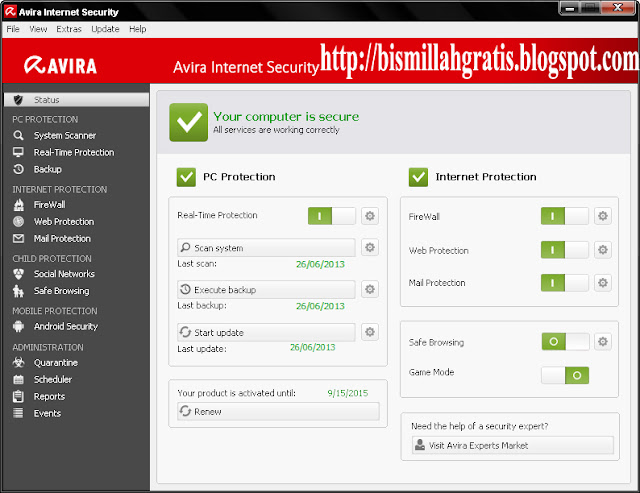Open Web Protection settings gear
Screen dimensions: 640x493
point(603,250)
